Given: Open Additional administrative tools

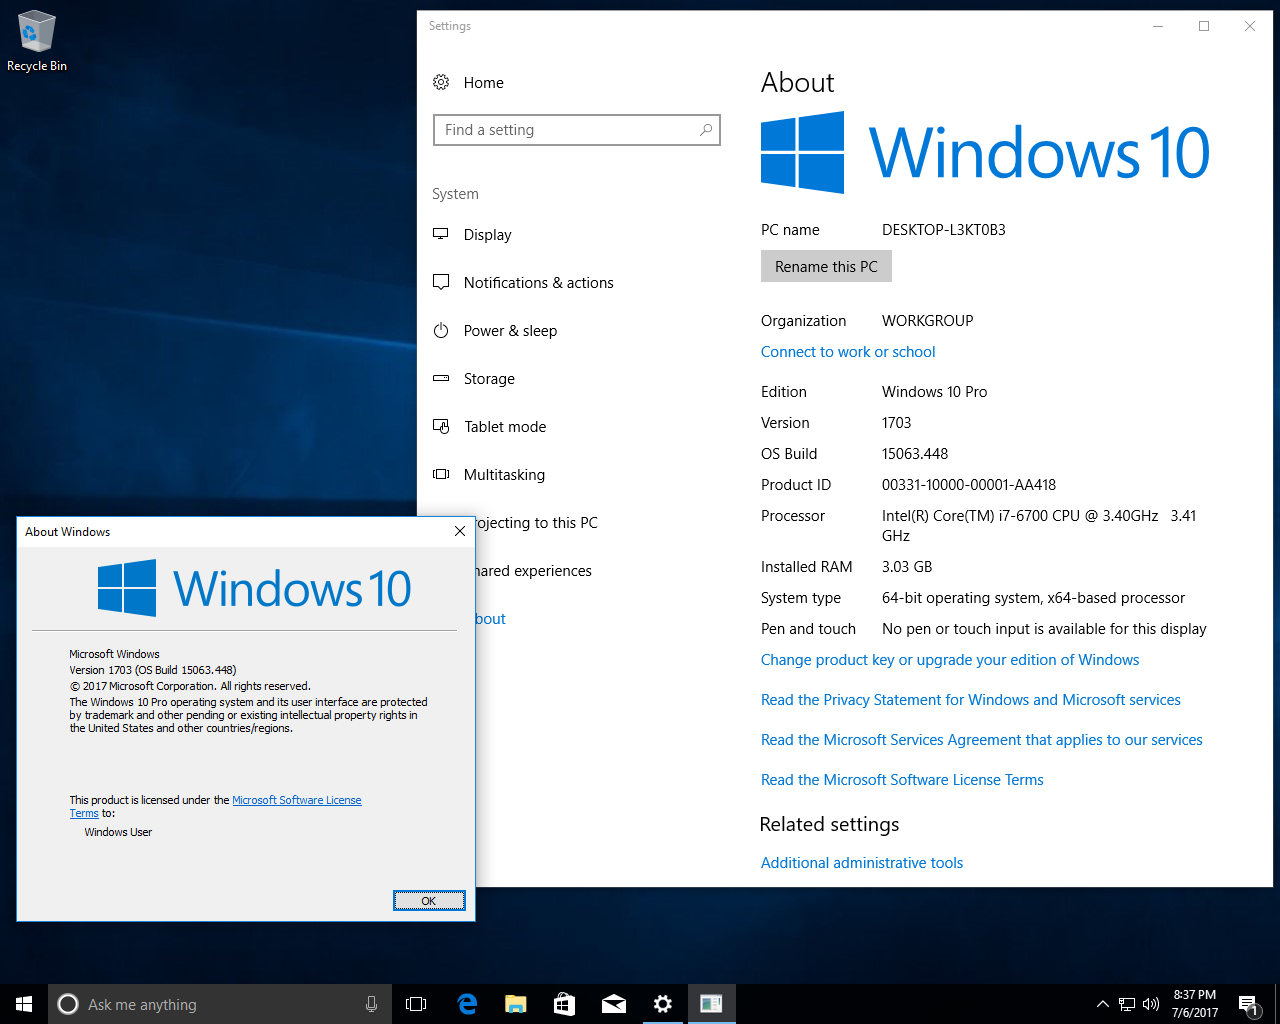Looking at the screenshot, I should pos(862,863).
